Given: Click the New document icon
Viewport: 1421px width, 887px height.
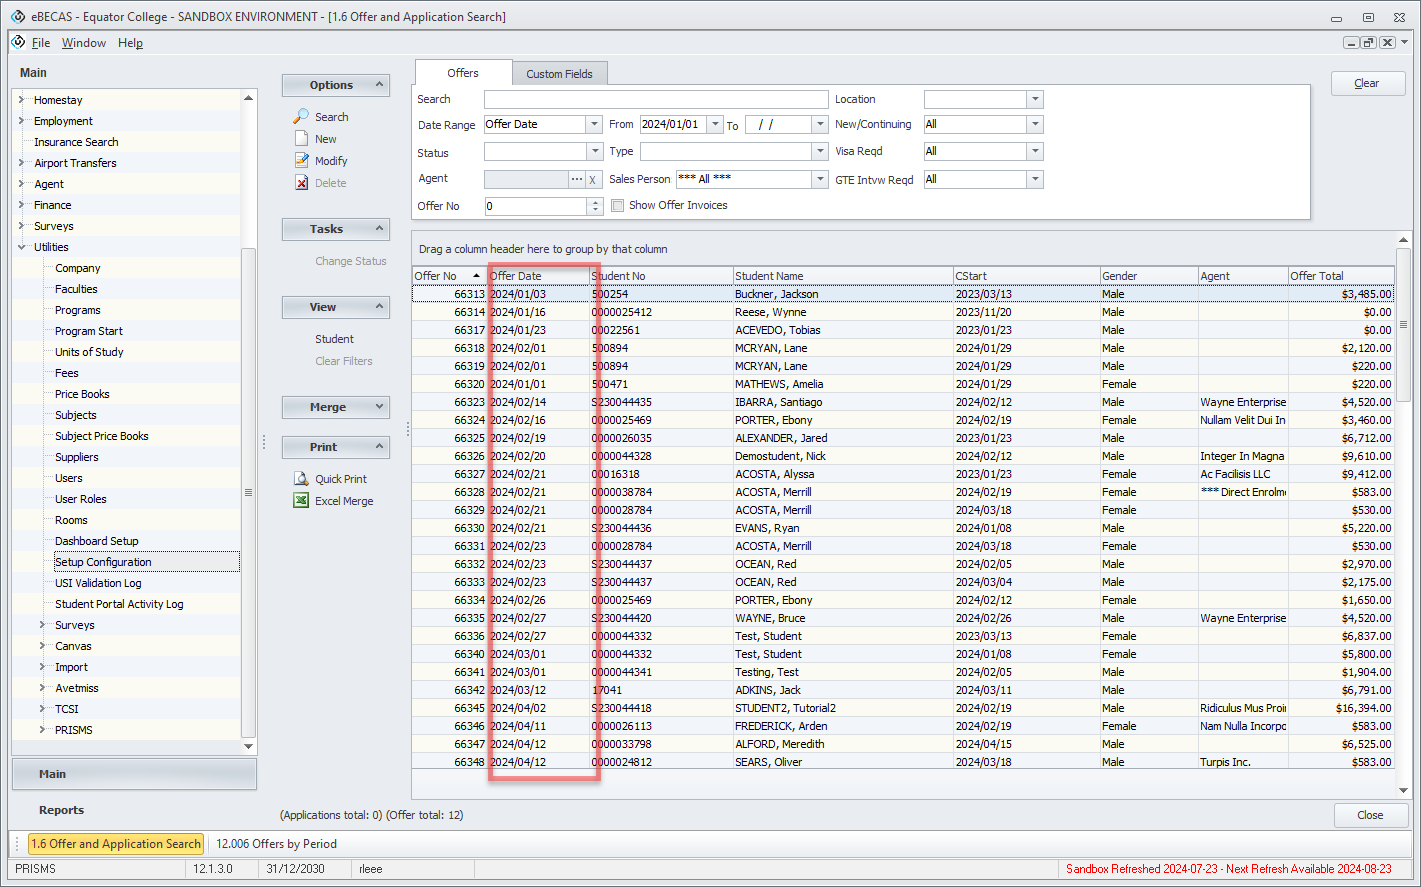Looking at the screenshot, I should [x=301, y=139].
